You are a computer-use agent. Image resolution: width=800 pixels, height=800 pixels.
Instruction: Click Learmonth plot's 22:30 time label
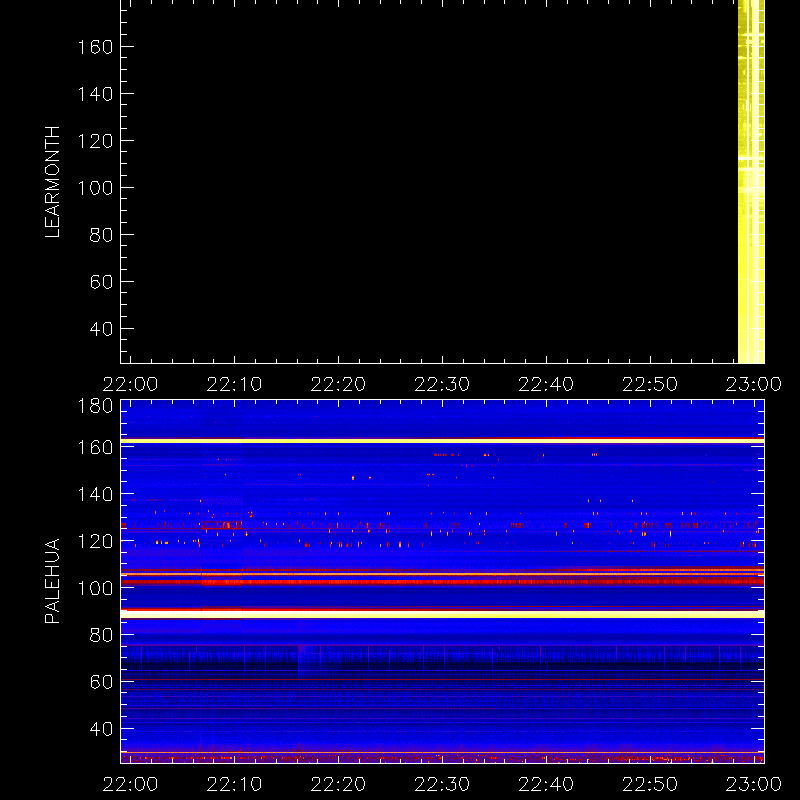click(x=442, y=384)
